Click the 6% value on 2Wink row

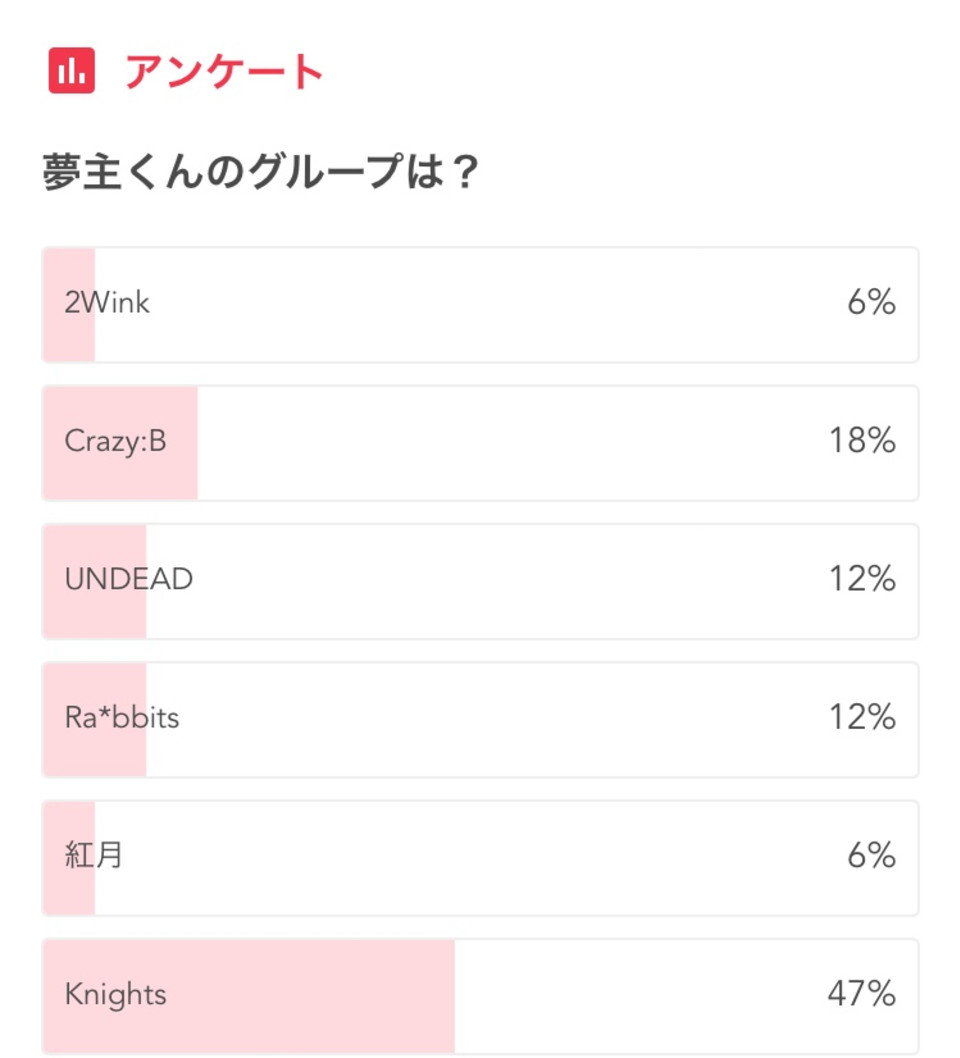(x=872, y=302)
